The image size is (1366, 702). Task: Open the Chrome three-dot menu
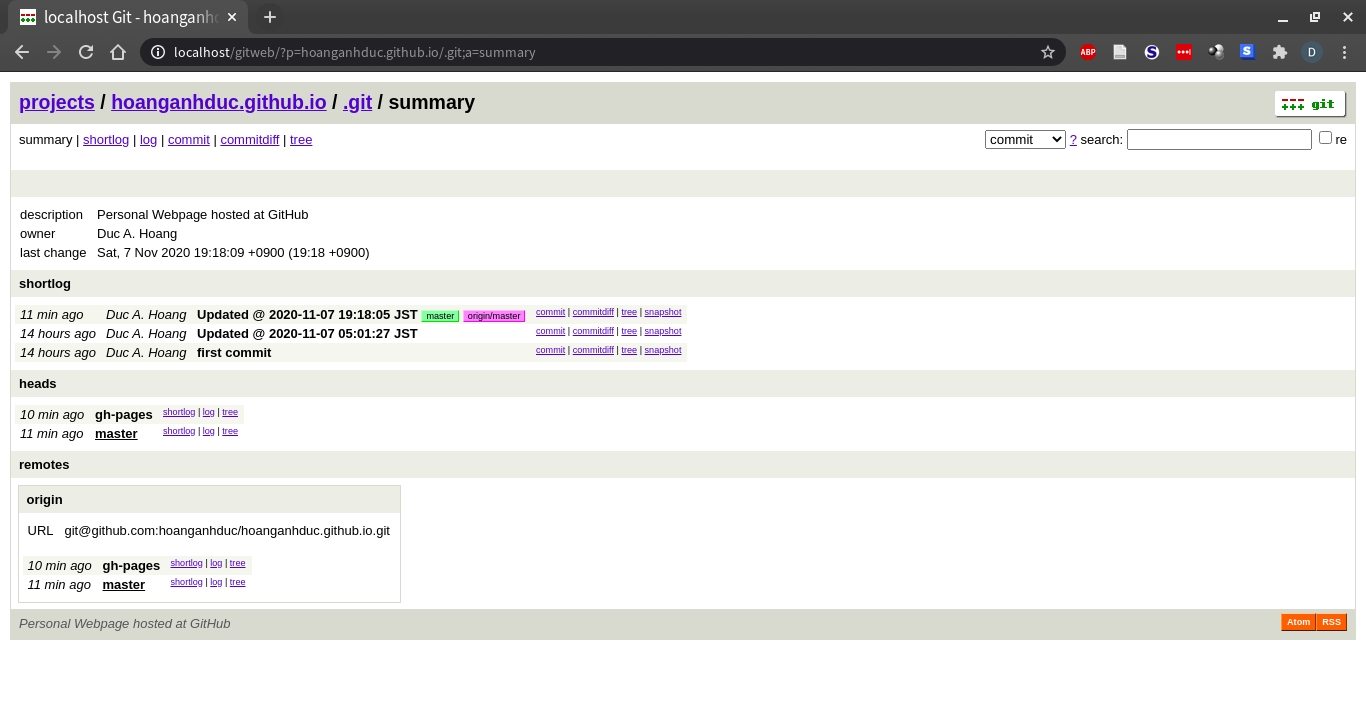pyautogui.click(x=1344, y=52)
